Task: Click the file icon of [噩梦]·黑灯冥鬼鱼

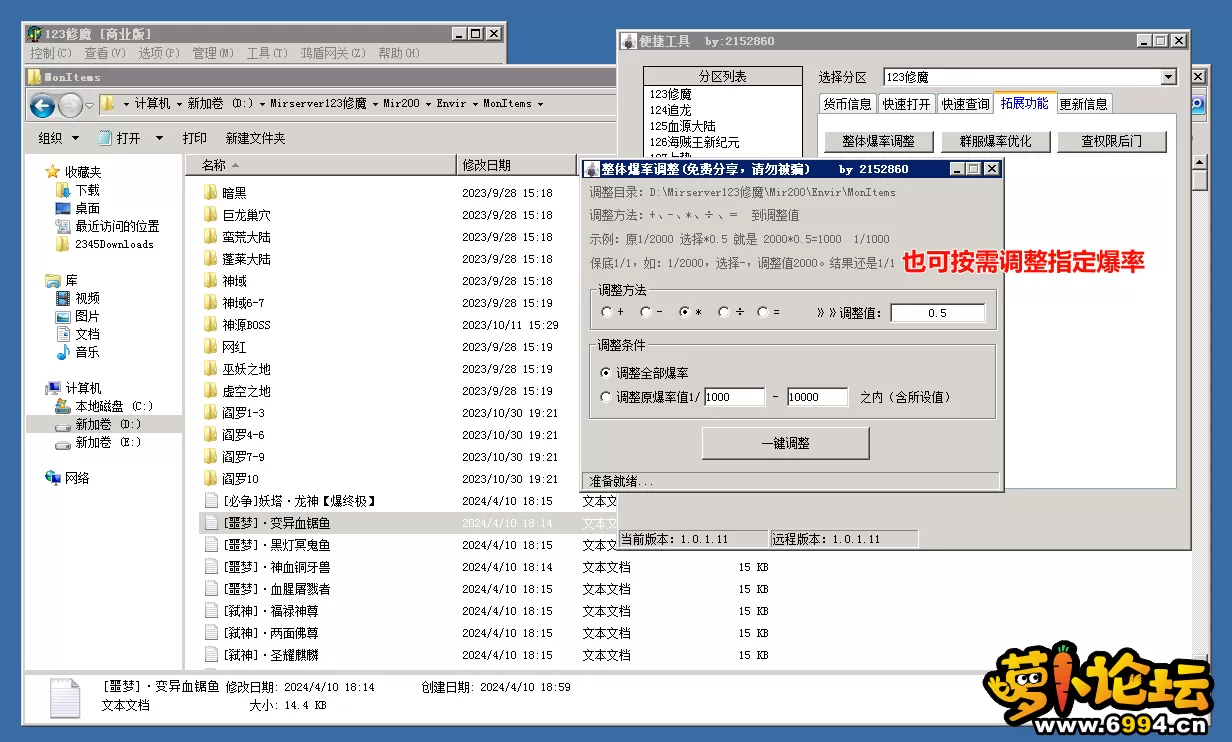Action: click(211, 545)
